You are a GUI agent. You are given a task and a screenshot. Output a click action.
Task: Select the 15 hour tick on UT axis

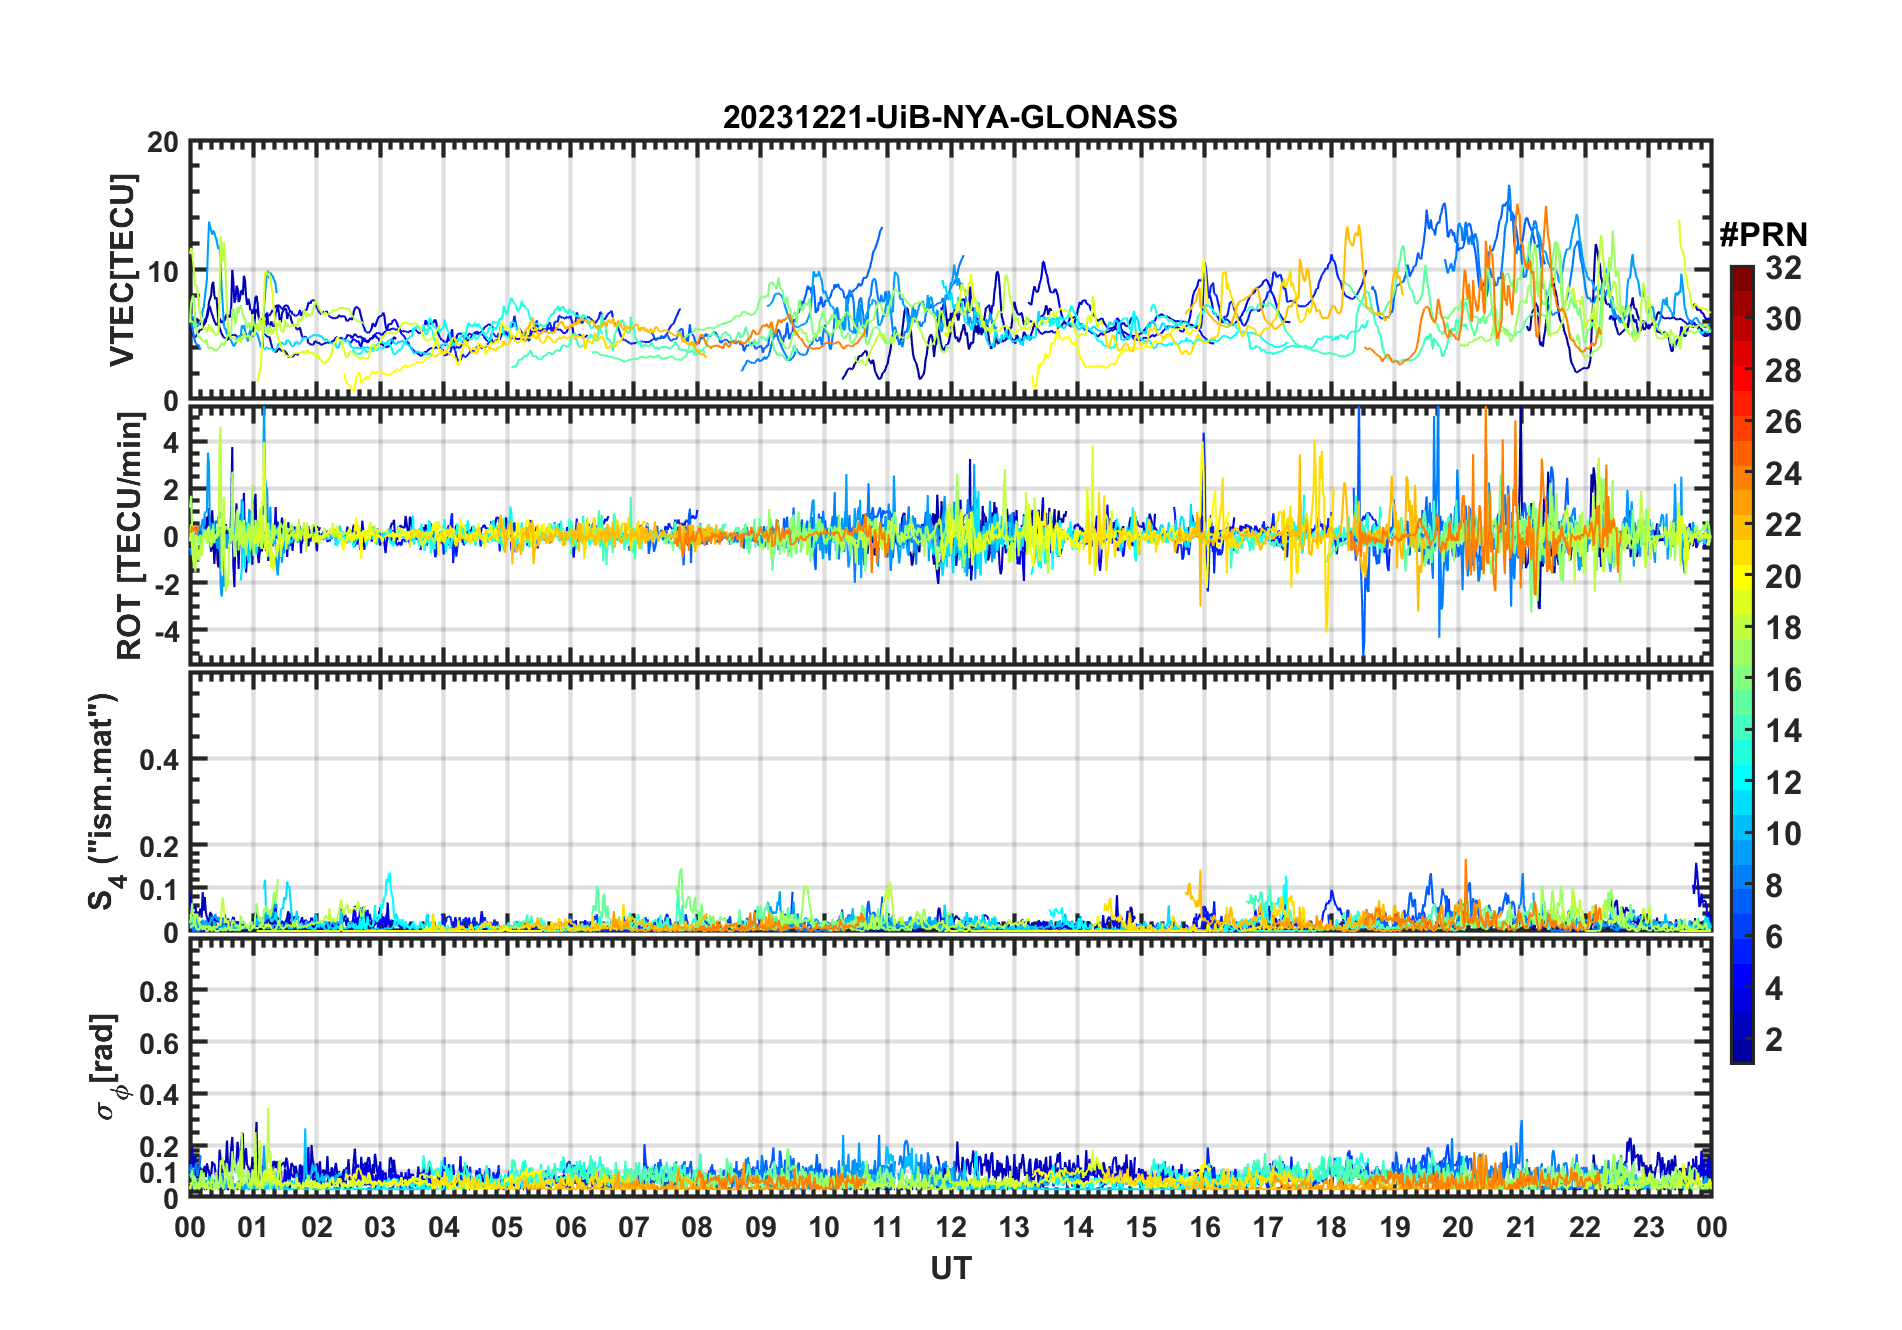[x=1141, y=1227]
